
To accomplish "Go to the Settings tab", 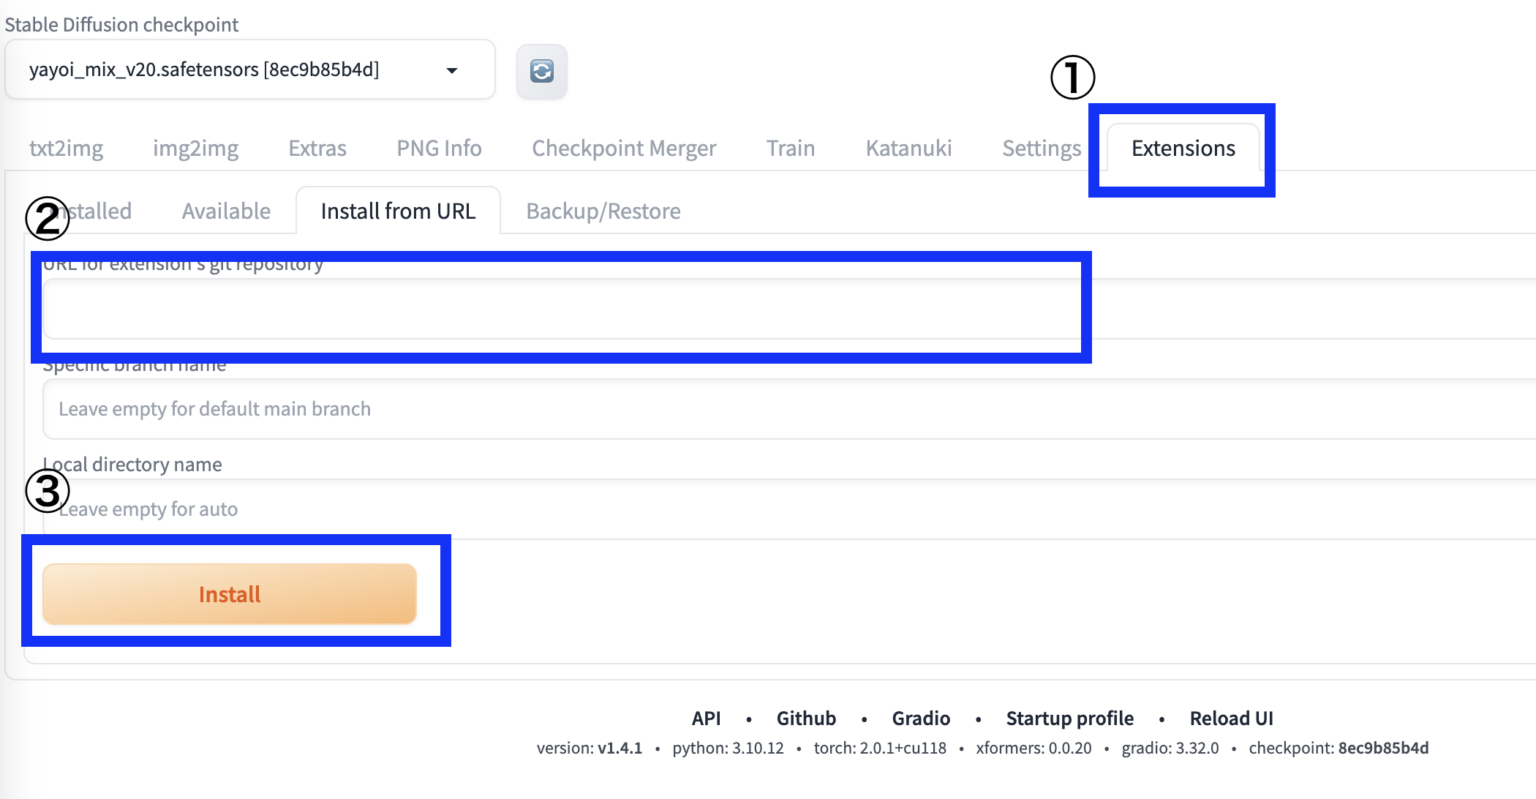I will (1041, 148).
